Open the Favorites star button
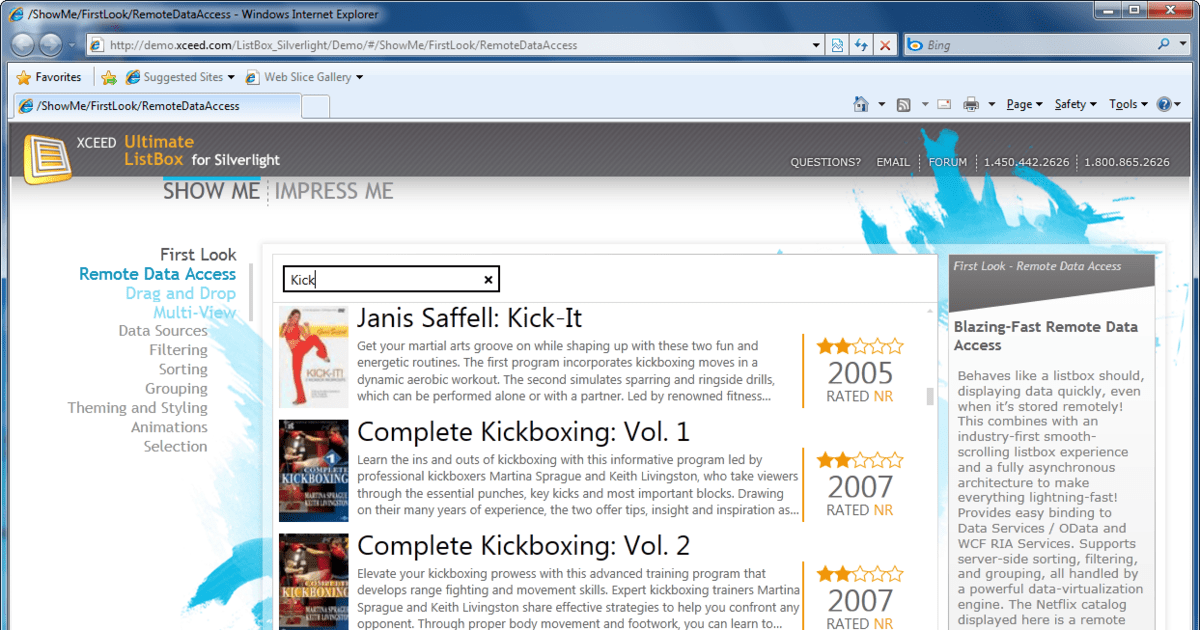This screenshot has height=630, width=1200. pos(49,77)
